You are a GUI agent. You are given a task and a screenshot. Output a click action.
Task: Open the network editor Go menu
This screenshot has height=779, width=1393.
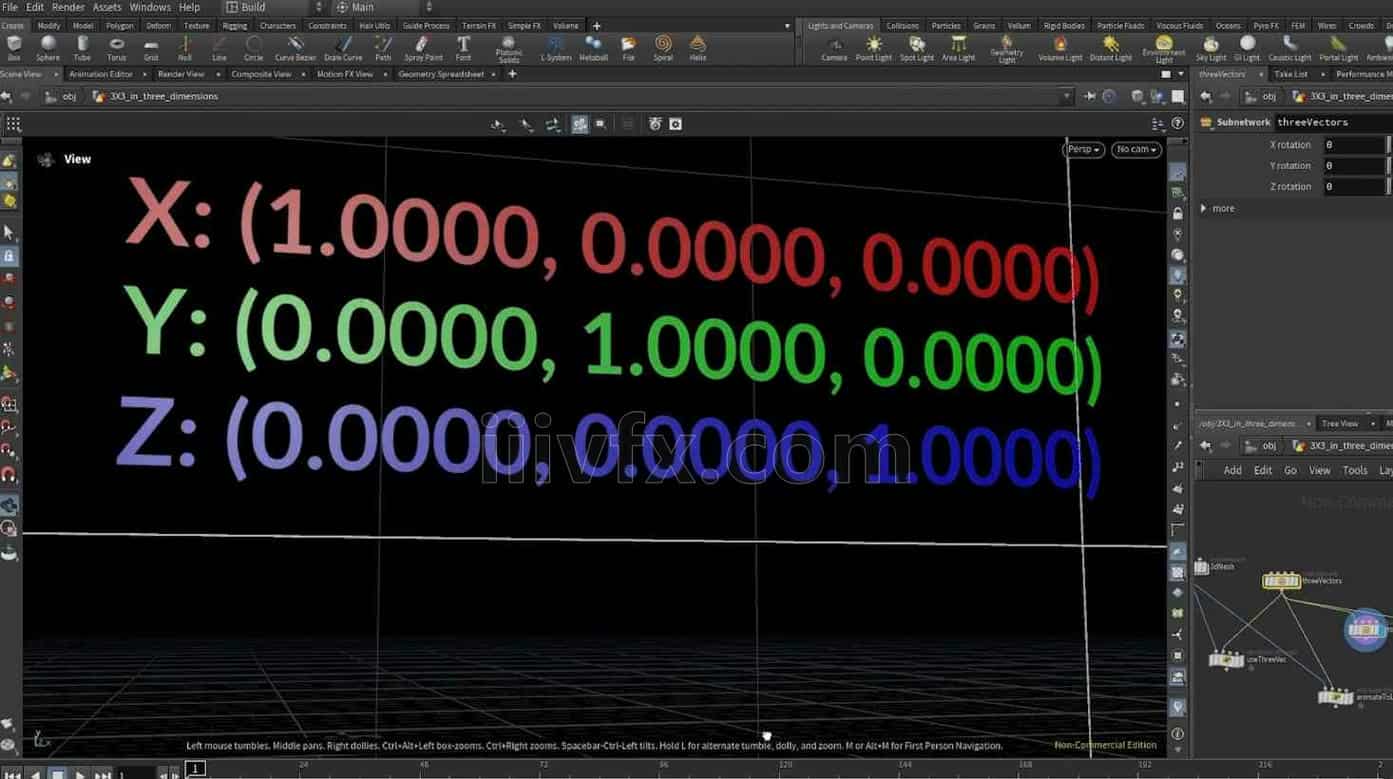pos(1290,470)
